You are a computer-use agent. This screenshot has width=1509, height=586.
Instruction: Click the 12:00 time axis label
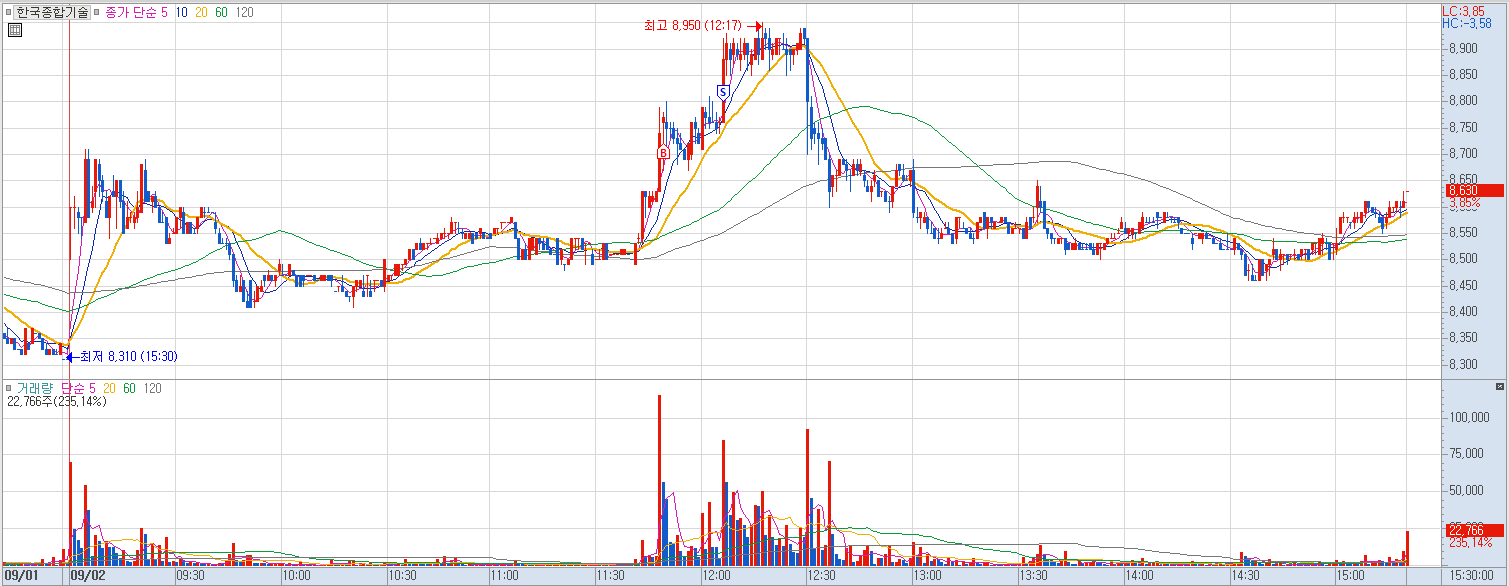click(x=717, y=576)
